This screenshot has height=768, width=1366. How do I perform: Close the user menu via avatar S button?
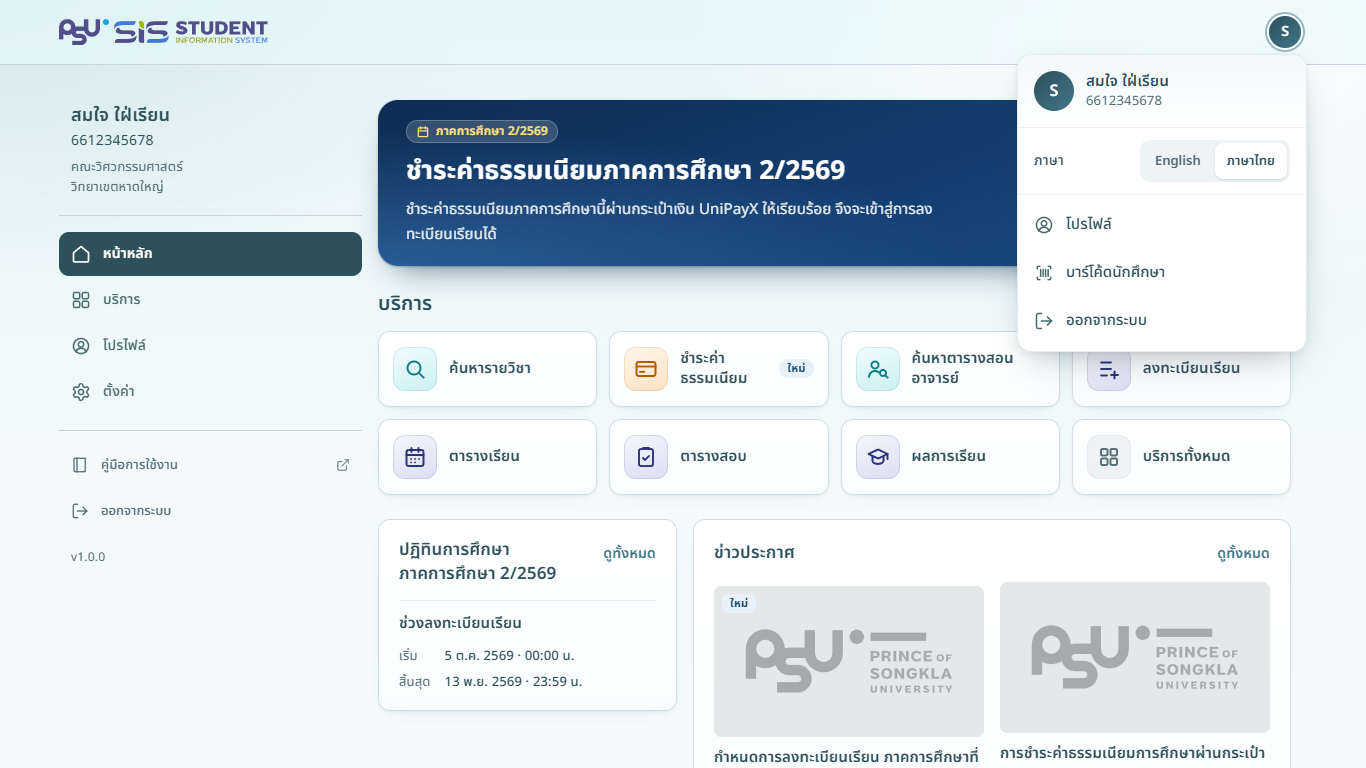coord(1285,32)
